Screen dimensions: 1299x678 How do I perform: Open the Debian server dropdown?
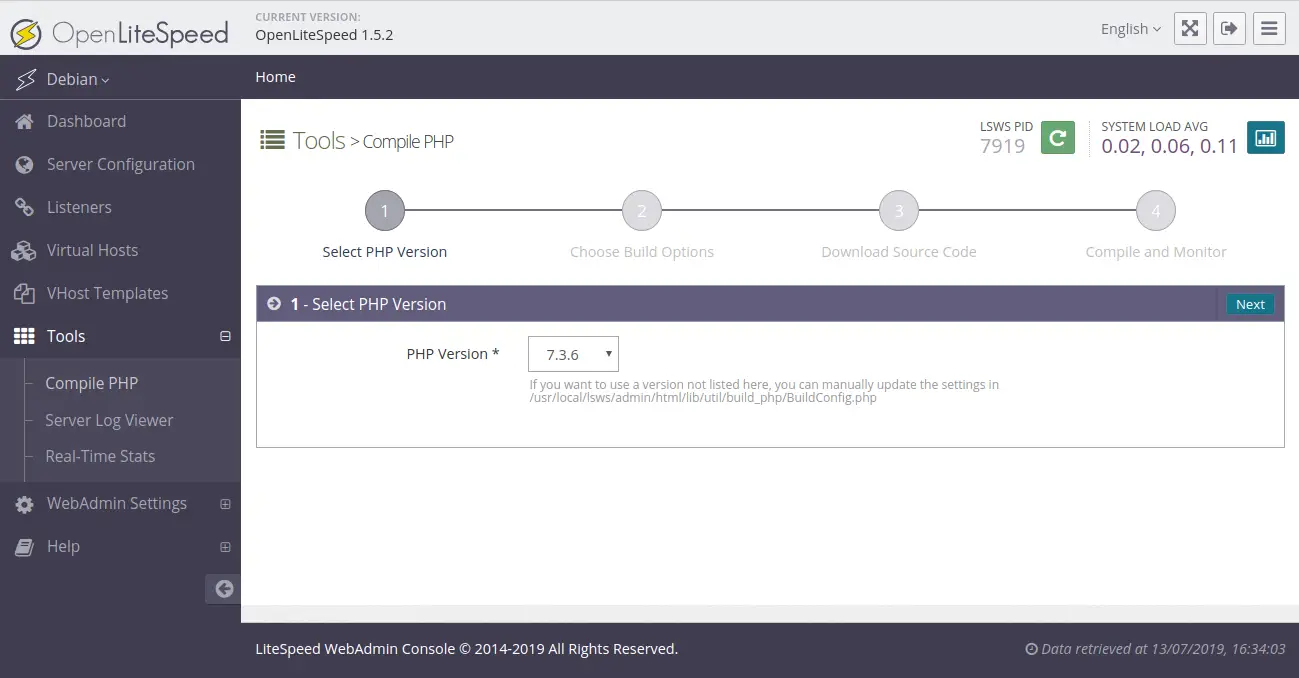coord(78,79)
